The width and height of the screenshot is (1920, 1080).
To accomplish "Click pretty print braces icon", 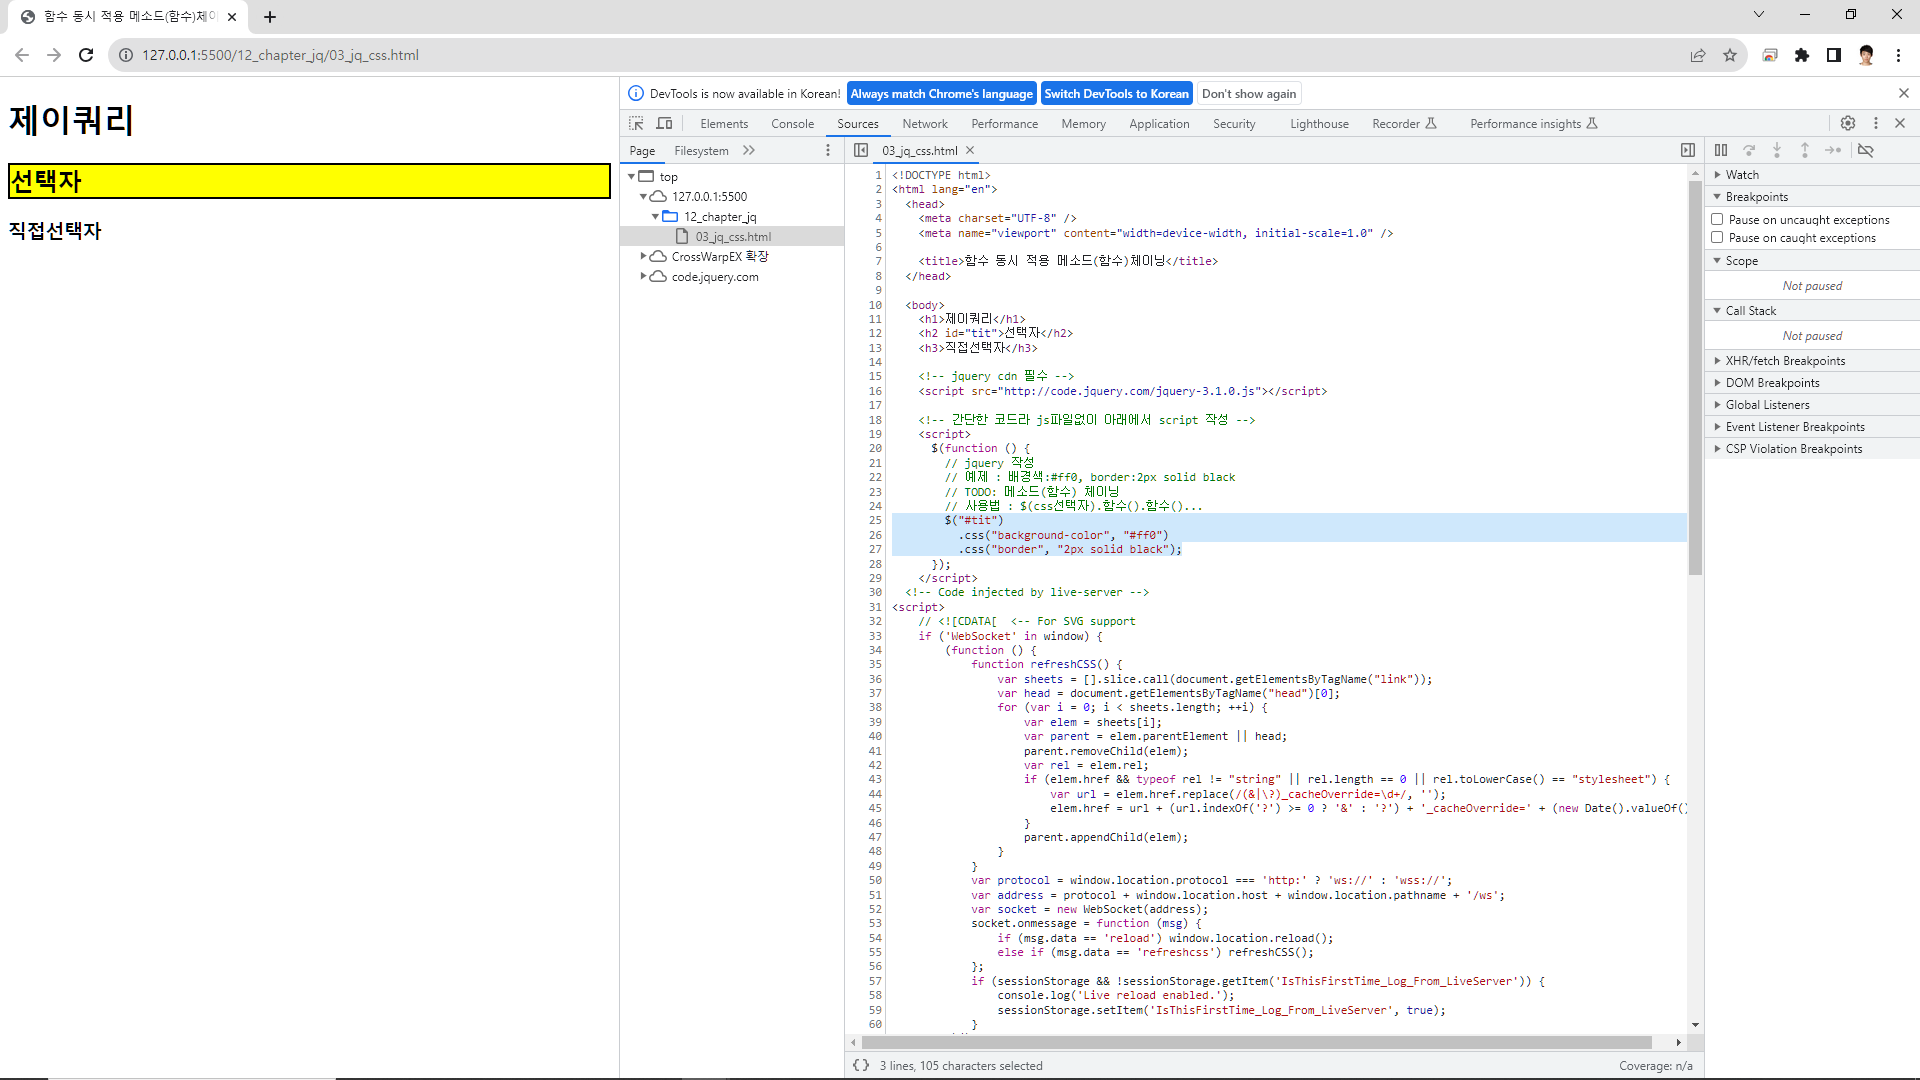I will pyautogui.click(x=861, y=1065).
